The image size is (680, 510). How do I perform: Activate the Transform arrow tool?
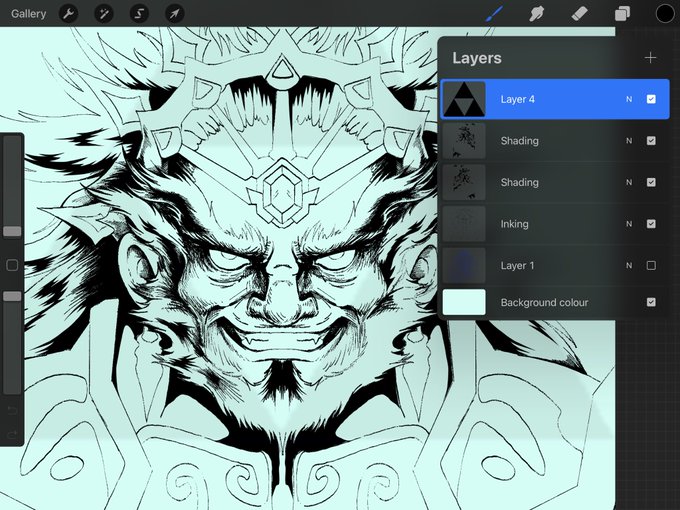[x=175, y=14]
